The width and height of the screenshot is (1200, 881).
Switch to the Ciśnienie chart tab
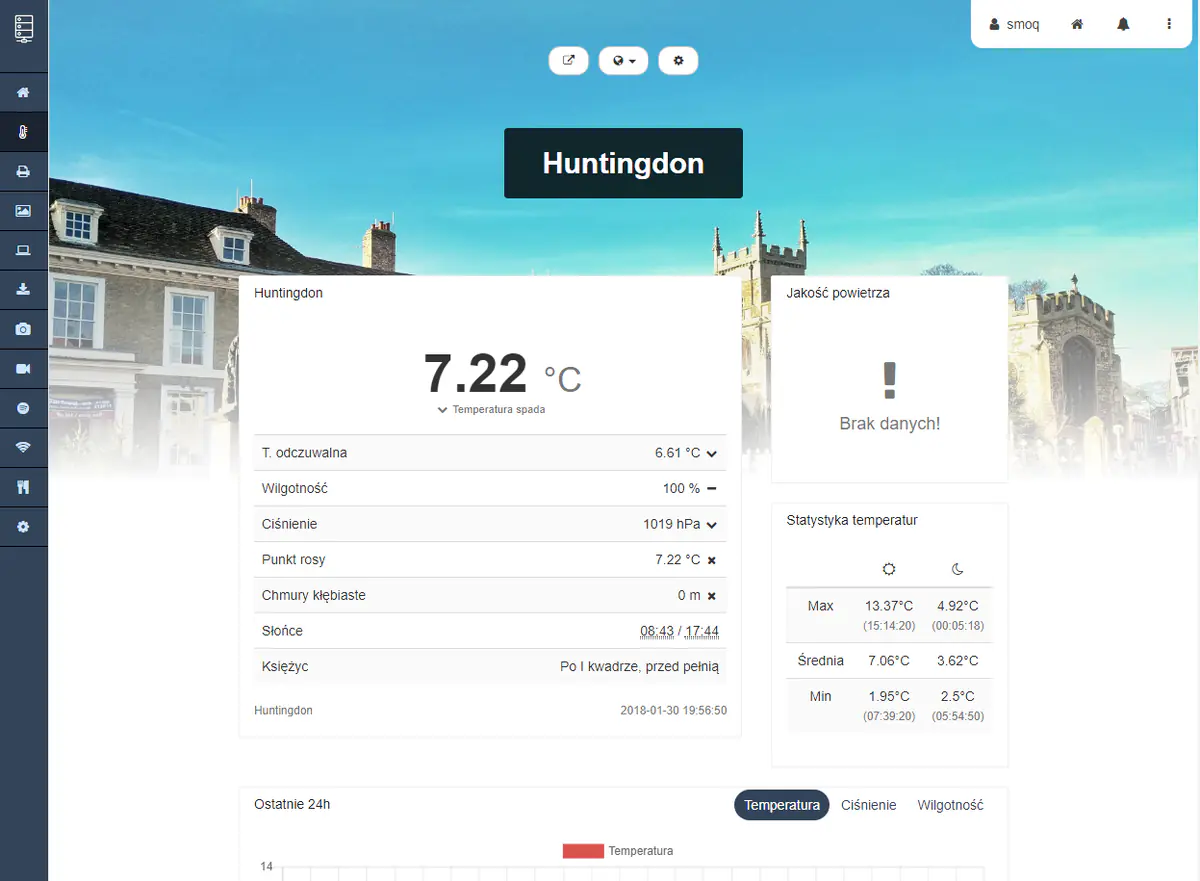[868, 805]
